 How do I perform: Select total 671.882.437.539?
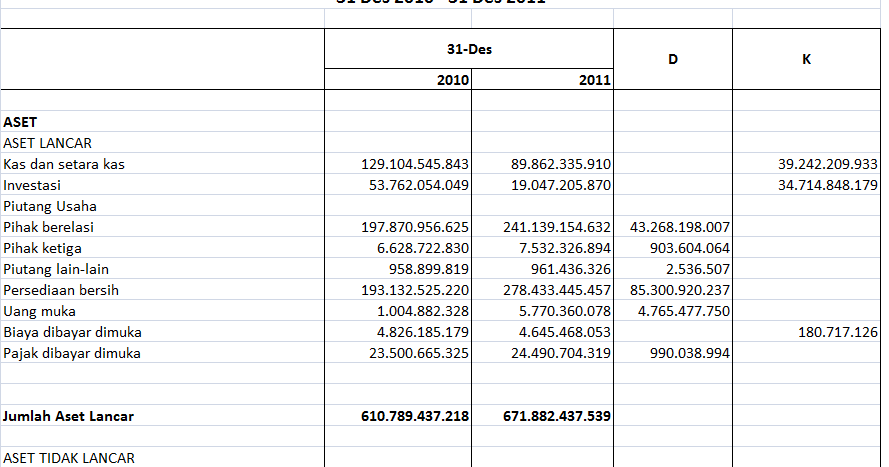pos(557,416)
